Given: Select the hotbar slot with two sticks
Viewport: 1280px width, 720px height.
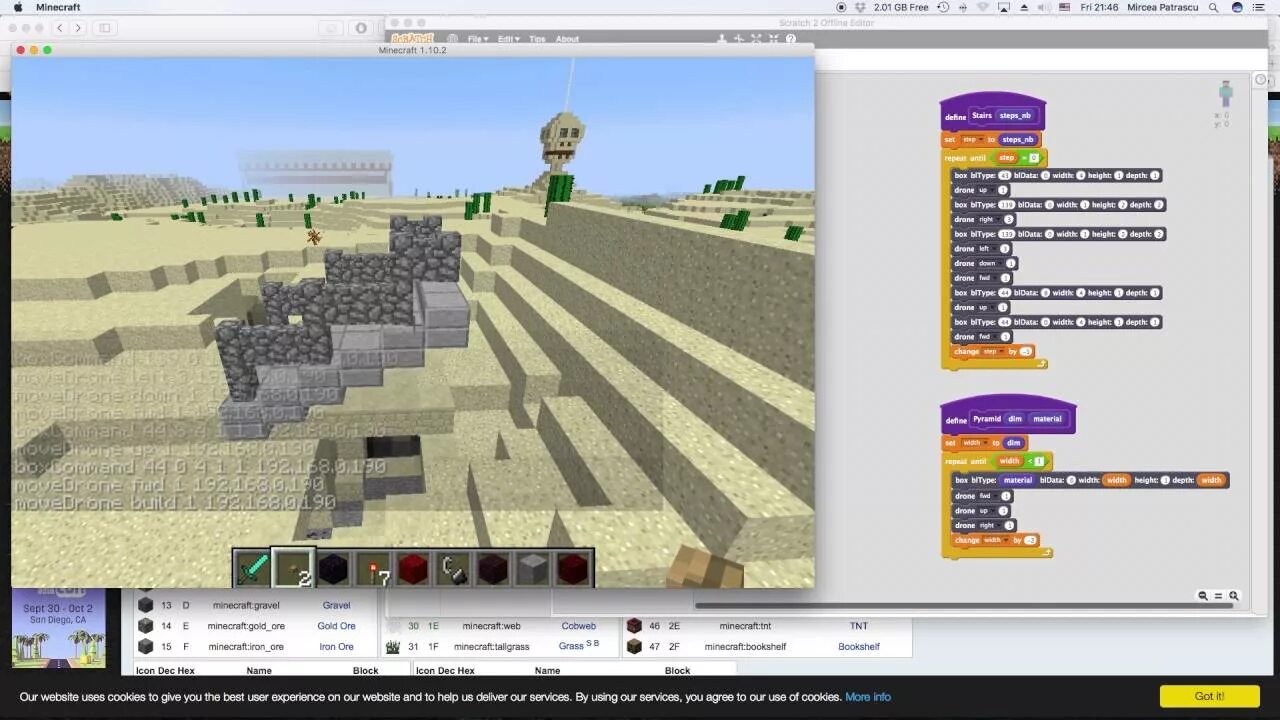Looking at the screenshot, I should [293, 569].
